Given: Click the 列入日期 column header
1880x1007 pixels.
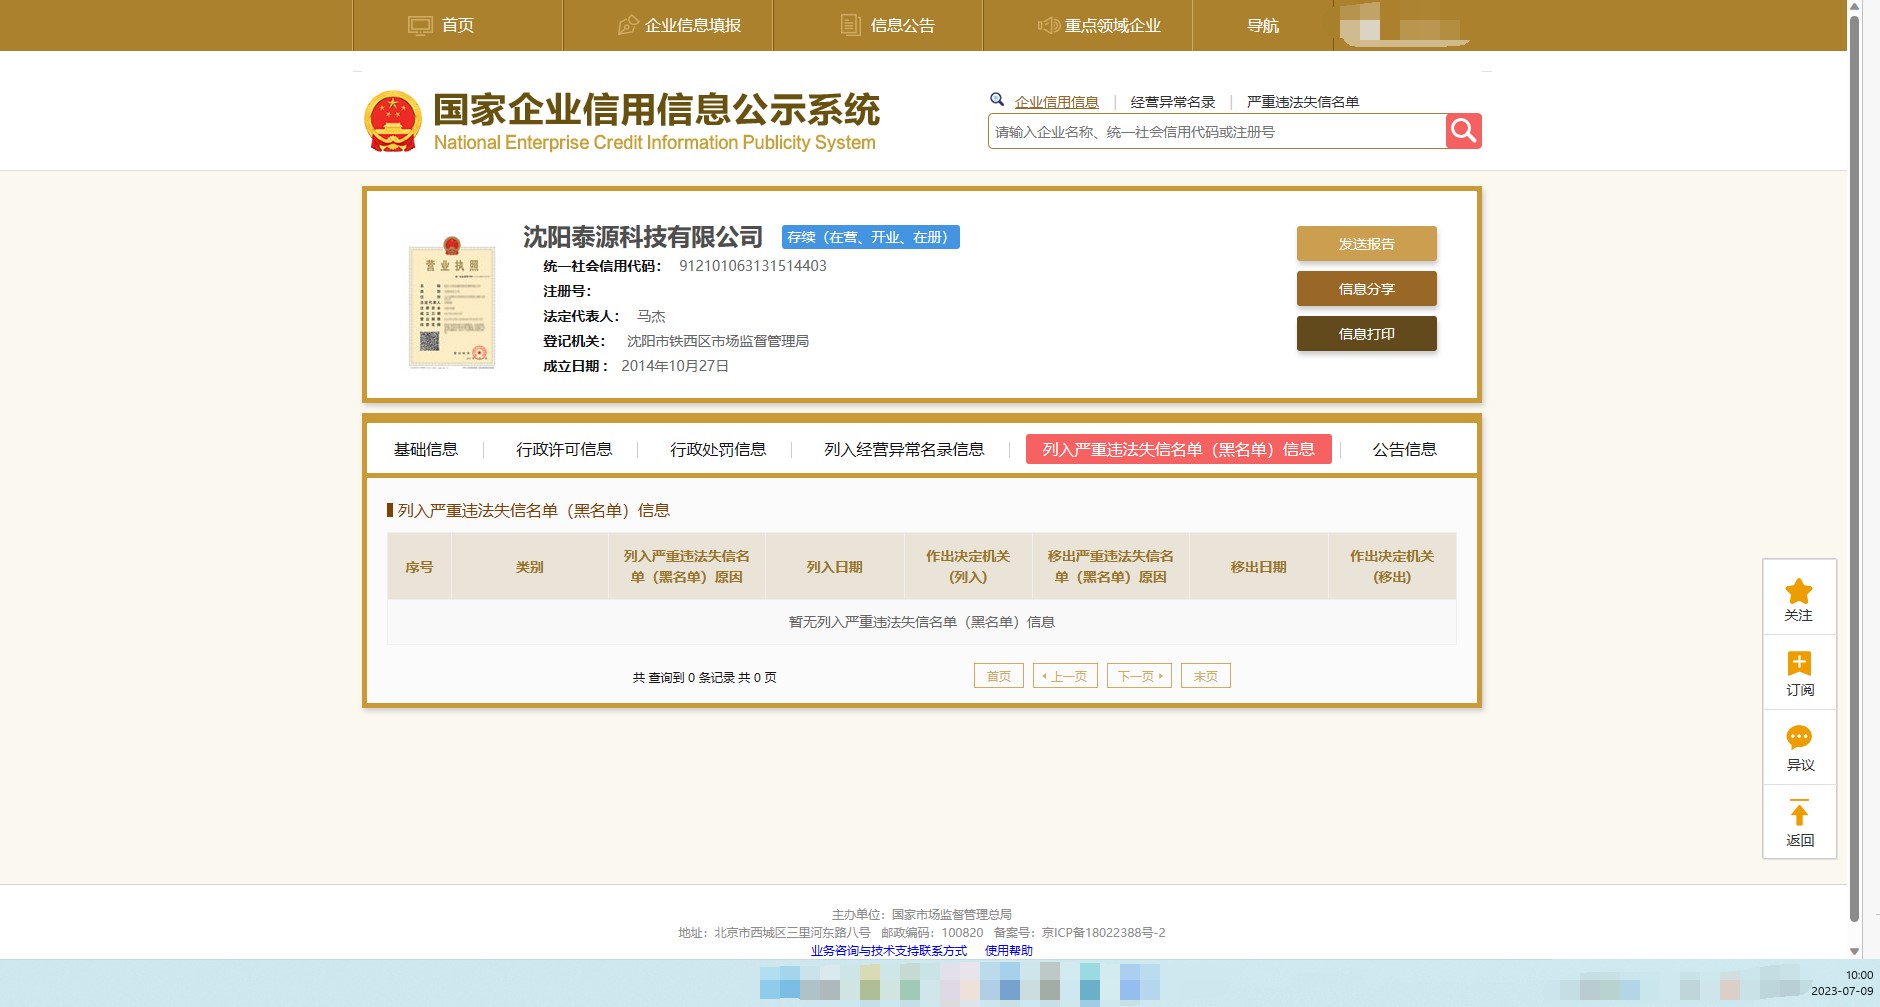Looking at the screenshot, I should point(835,567).
